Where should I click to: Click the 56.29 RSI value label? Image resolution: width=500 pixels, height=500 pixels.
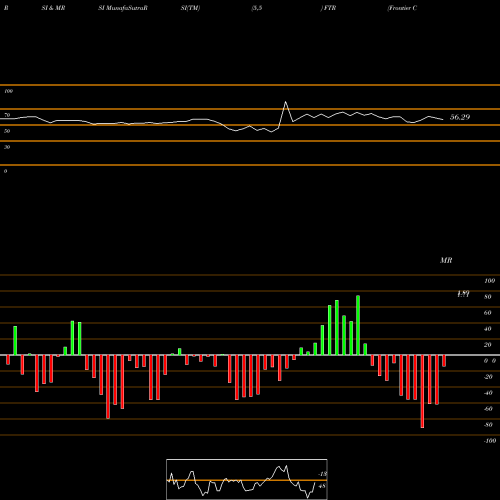(460, 117)
